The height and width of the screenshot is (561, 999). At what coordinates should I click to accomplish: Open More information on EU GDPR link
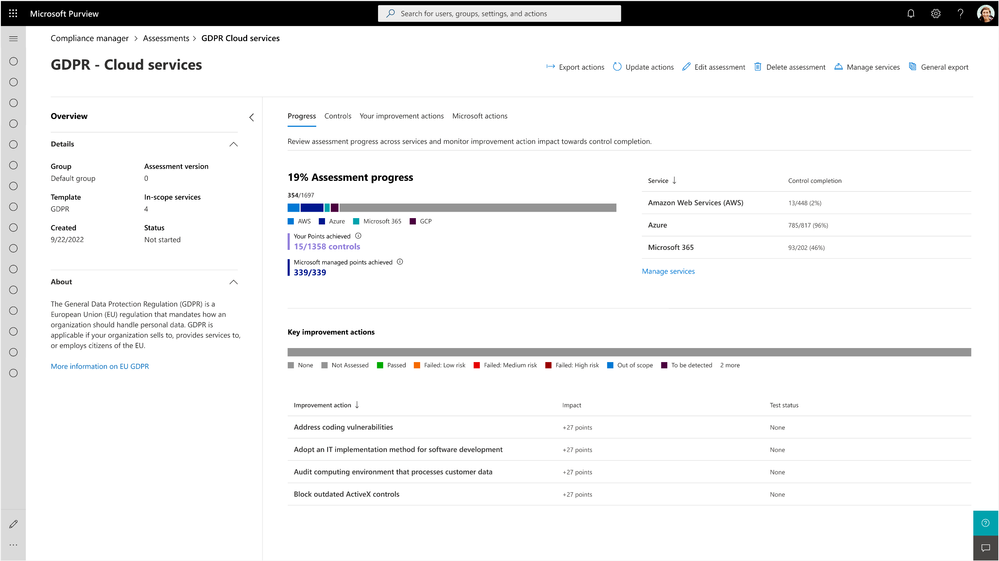[x=100, y=366]
